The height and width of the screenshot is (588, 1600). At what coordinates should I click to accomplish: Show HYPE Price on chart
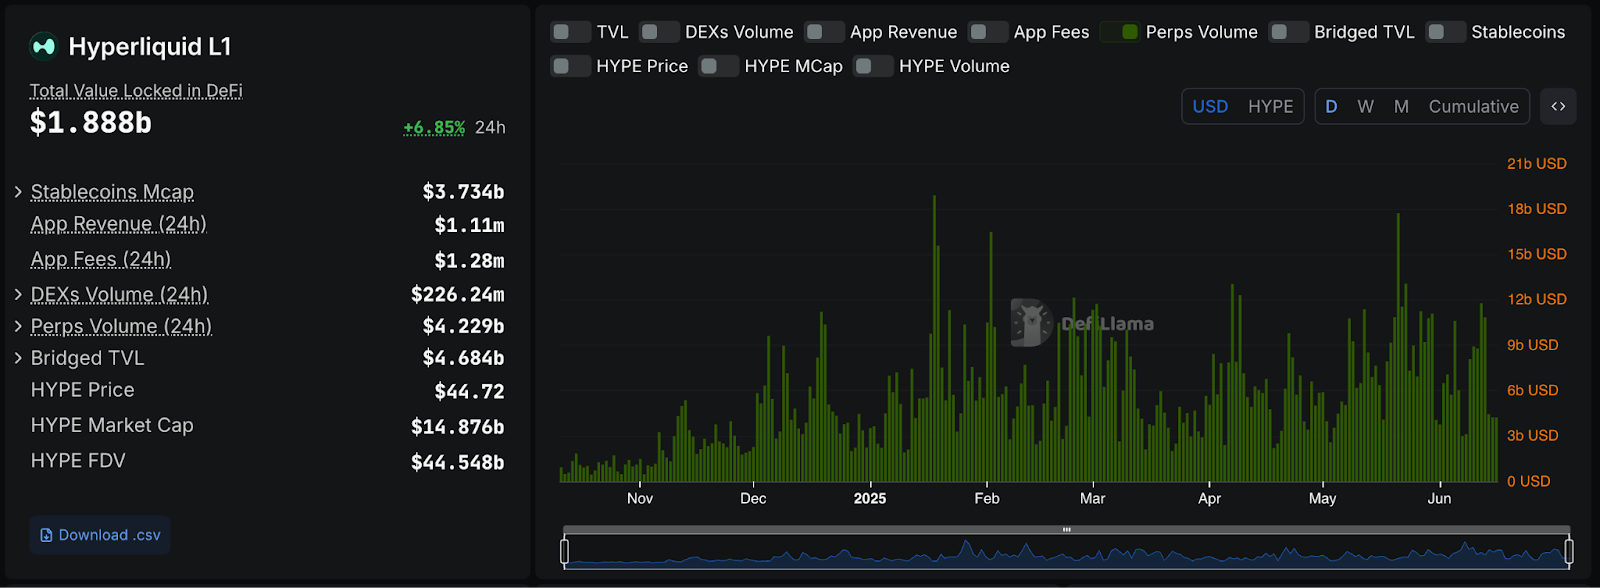point(569,66)
